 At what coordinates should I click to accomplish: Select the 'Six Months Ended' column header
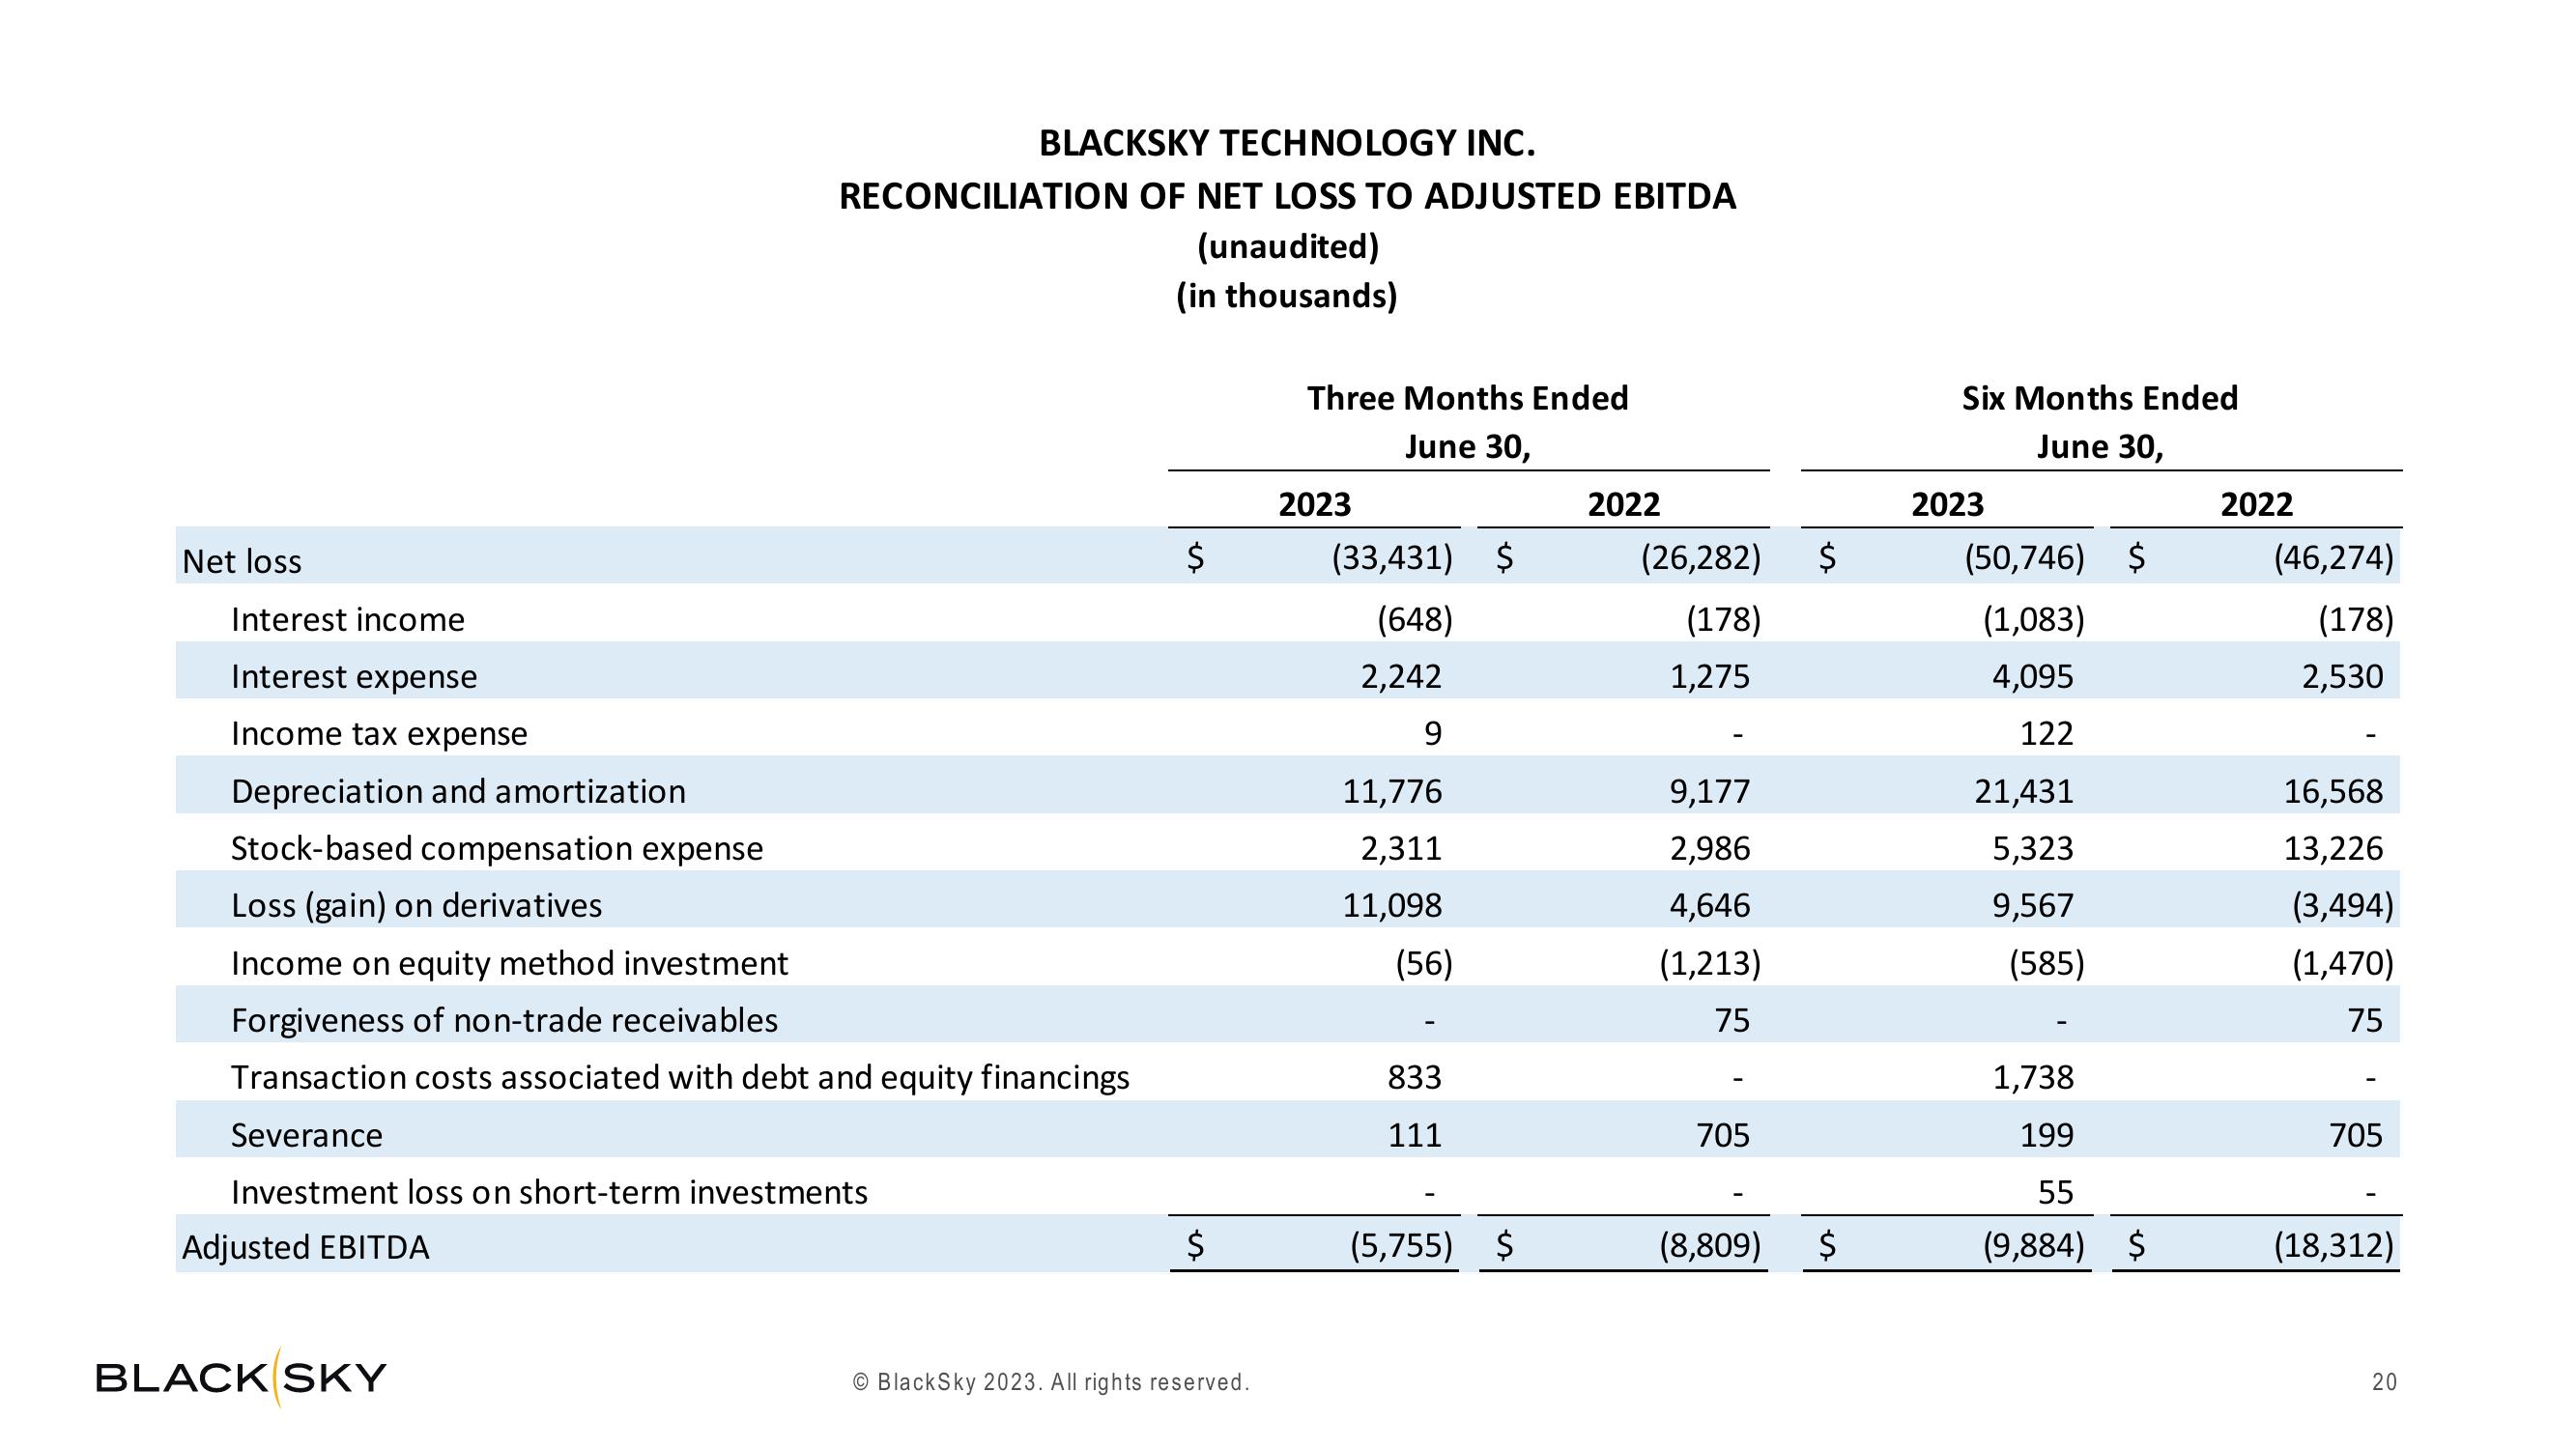[x=2100, y=398]
